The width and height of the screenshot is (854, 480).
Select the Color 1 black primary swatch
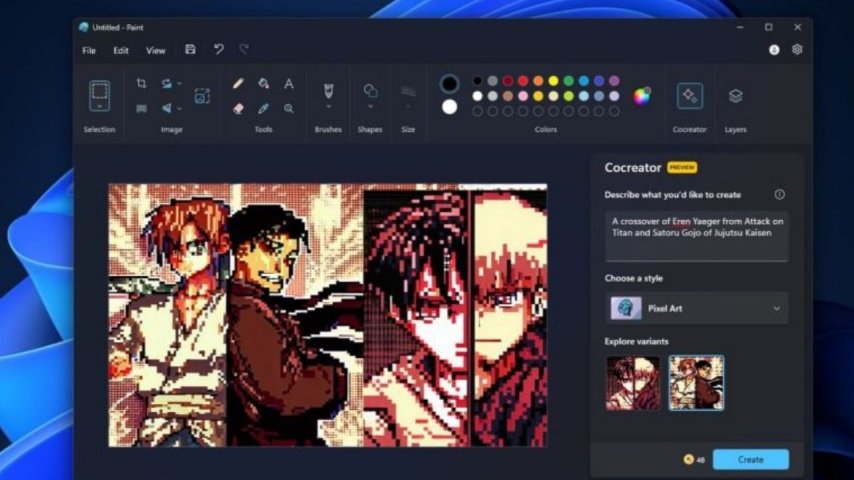tap(449, 84)
